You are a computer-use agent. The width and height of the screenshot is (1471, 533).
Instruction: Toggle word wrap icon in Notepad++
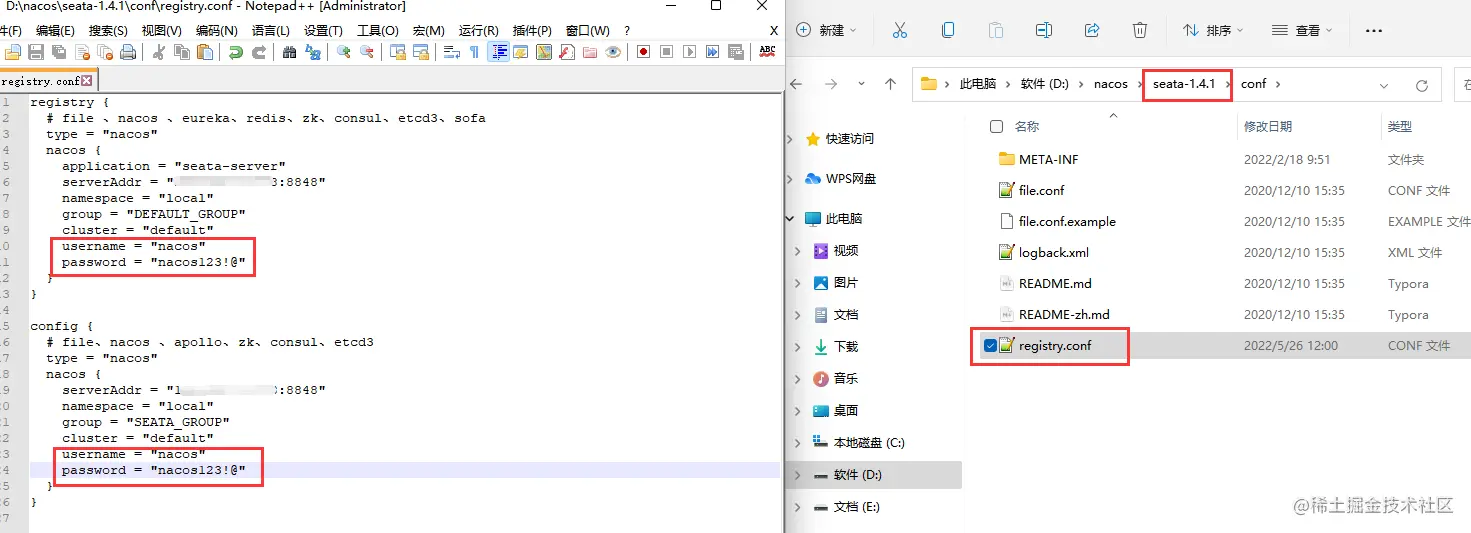(451, 52)
